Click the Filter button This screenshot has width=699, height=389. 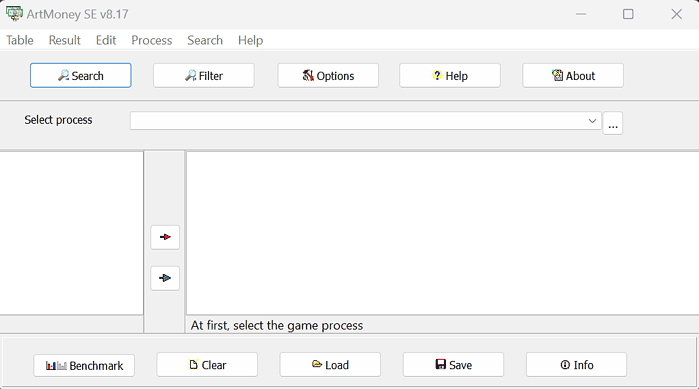click(x=204, y=75)
